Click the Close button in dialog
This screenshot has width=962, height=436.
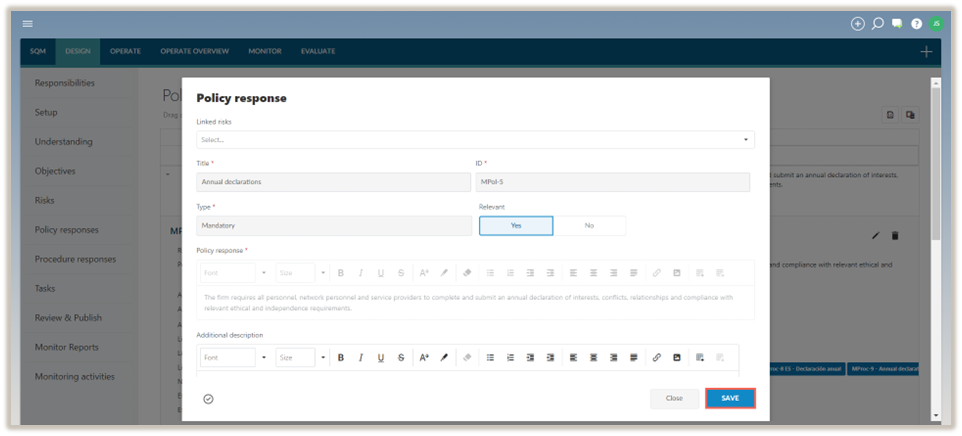pos(674,398)
